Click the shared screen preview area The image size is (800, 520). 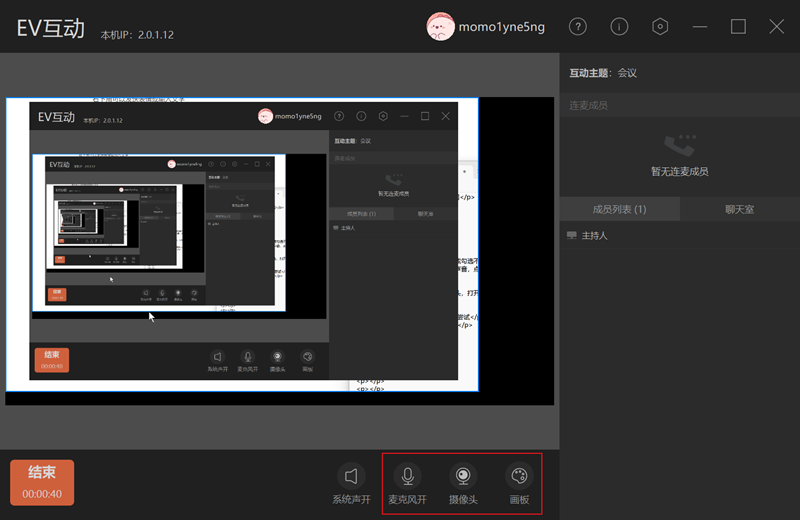pyautogui.click(x=280, y=251)
